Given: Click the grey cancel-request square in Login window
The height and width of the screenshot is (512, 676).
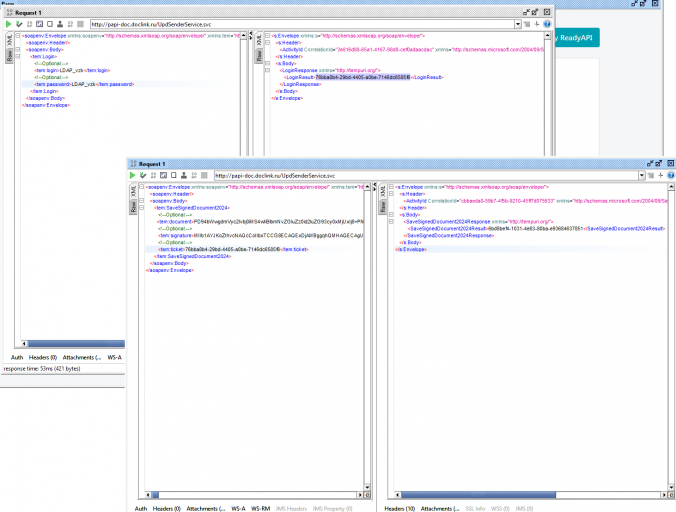Looking at the screenshot, I should coord(81,24).
